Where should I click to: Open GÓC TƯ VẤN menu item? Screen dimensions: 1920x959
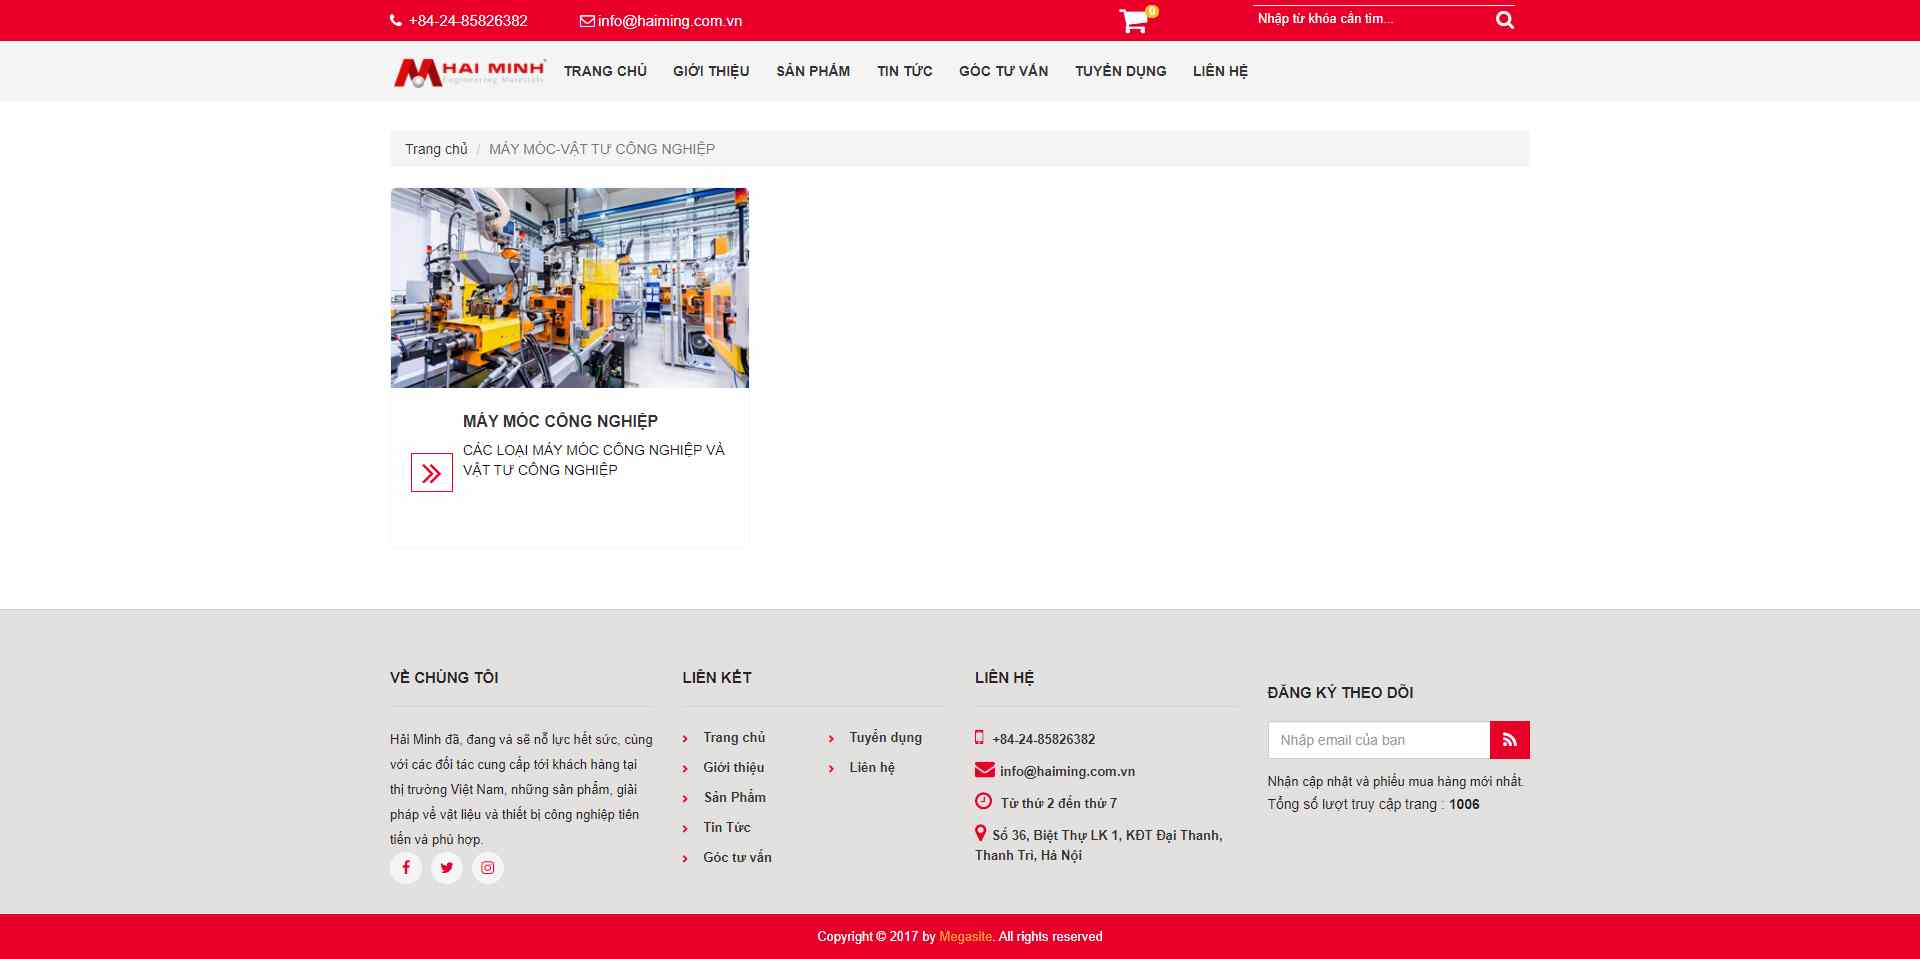[x=1004, y=71]
